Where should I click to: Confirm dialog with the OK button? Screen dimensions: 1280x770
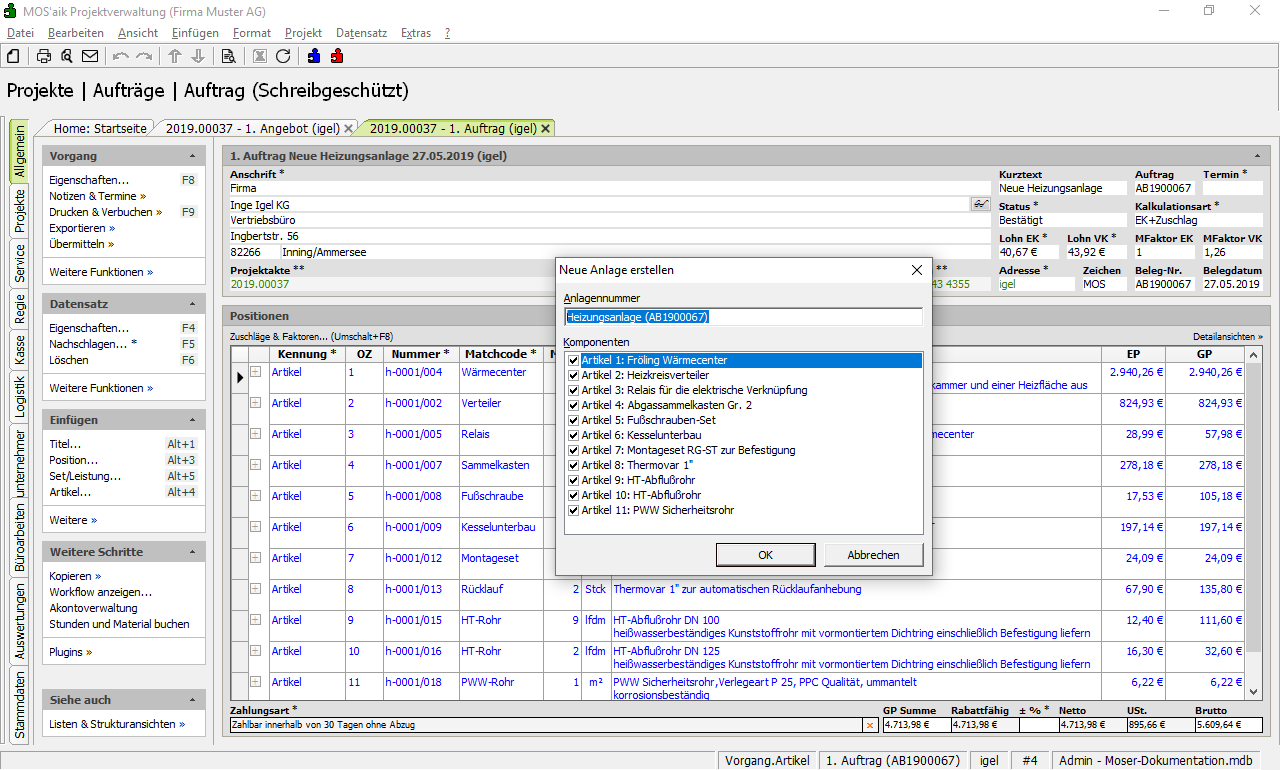pos(765,555)
